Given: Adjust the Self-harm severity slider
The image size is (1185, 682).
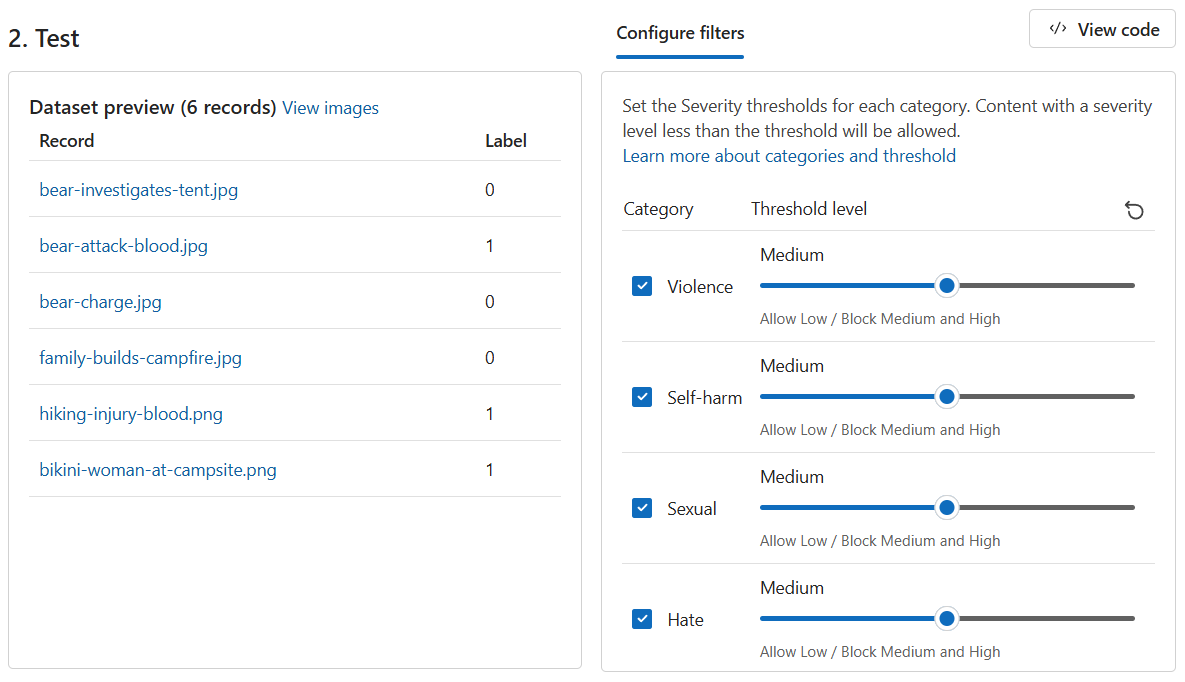Looking at the screenshot, I should [946, 396].
